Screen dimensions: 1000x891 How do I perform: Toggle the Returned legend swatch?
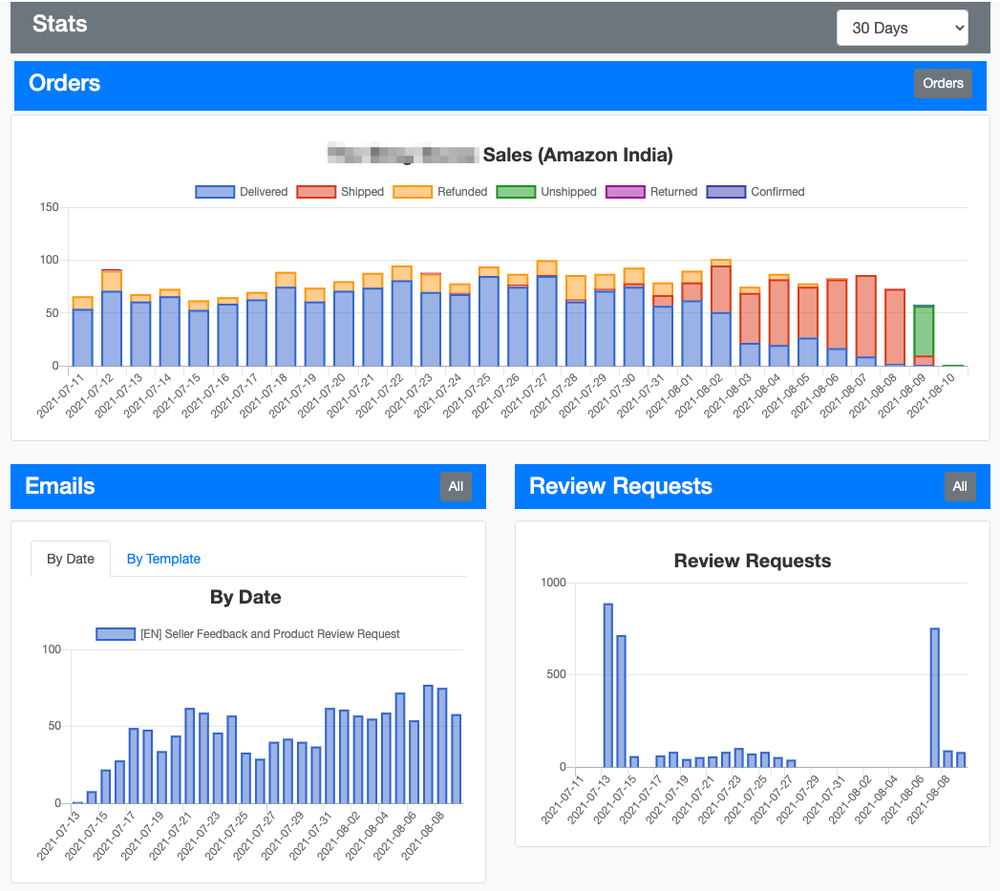tap(625, 192)
